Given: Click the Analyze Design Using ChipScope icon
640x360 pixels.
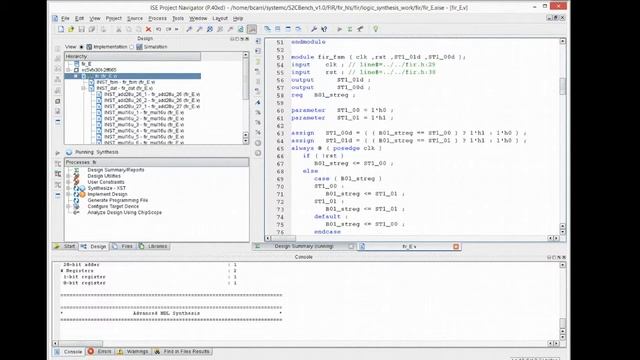Looking at the screenshot, I should (x=76, y=213).
